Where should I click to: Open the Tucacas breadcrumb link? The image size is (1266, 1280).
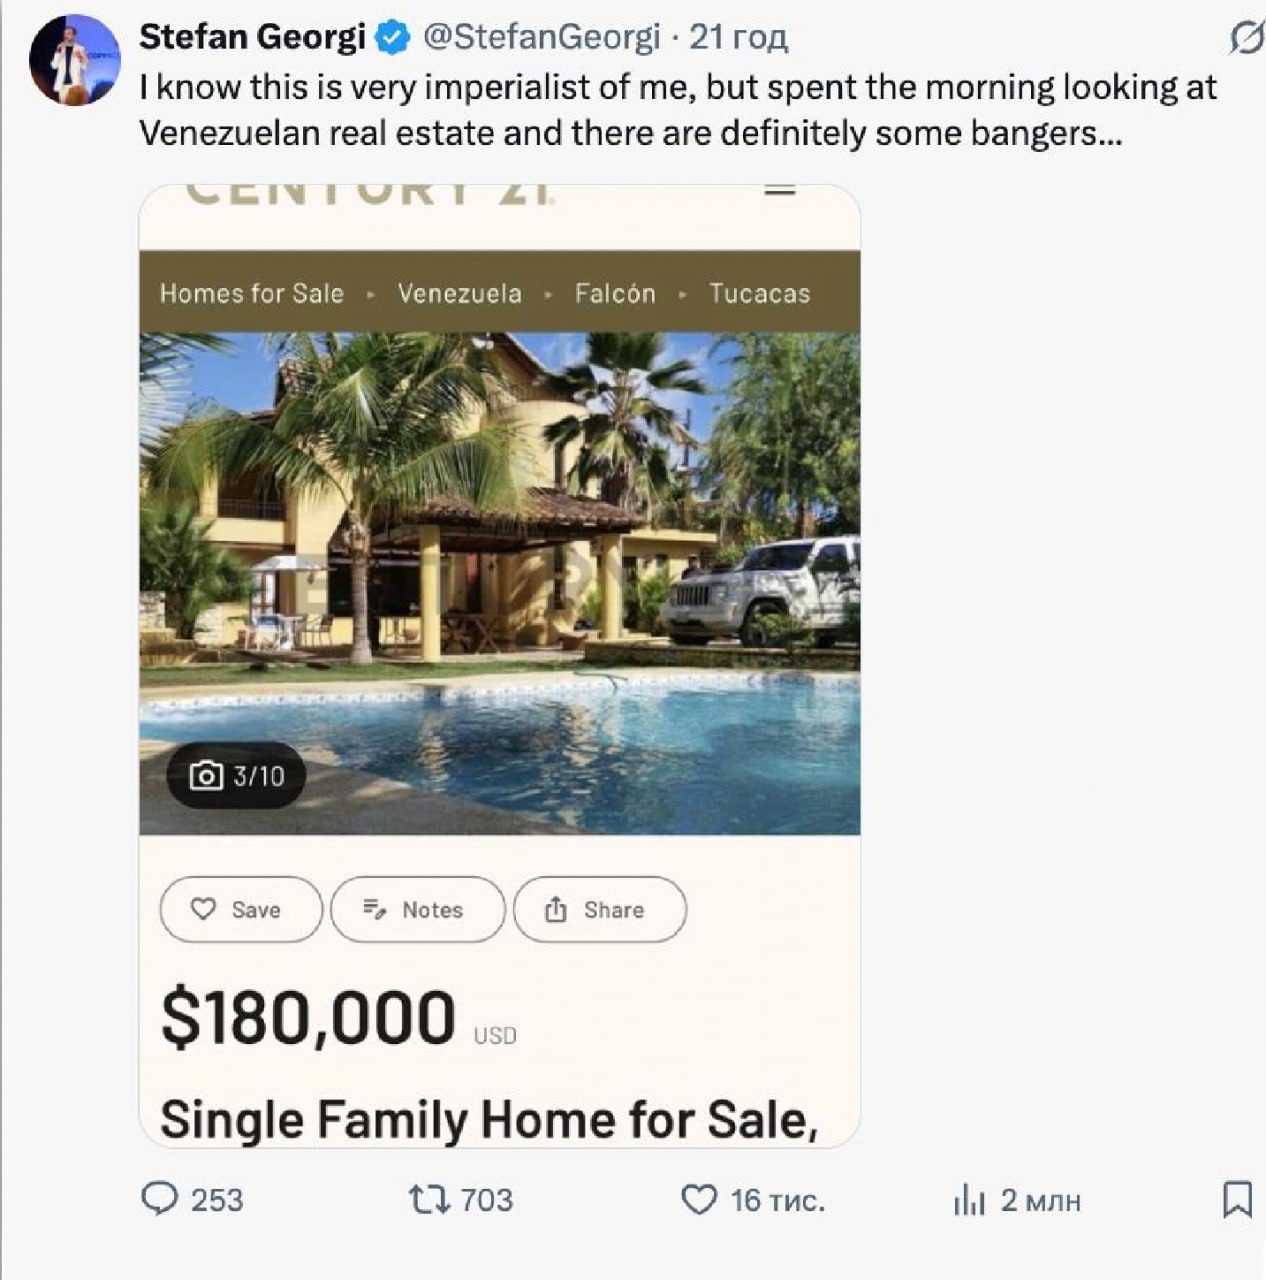point(759,293)
